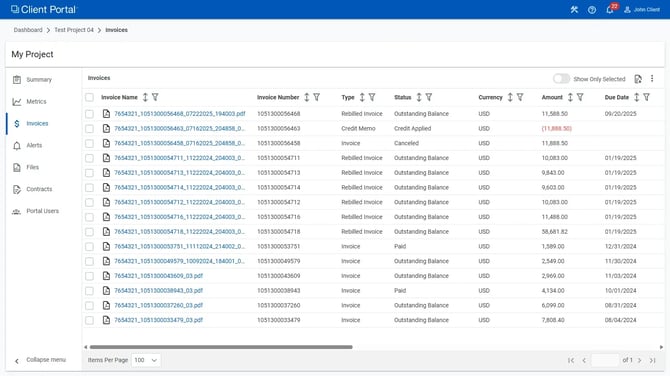Open Summary in sidebar
The width and height of the screenshot is (670, 376).
[43, 80]
